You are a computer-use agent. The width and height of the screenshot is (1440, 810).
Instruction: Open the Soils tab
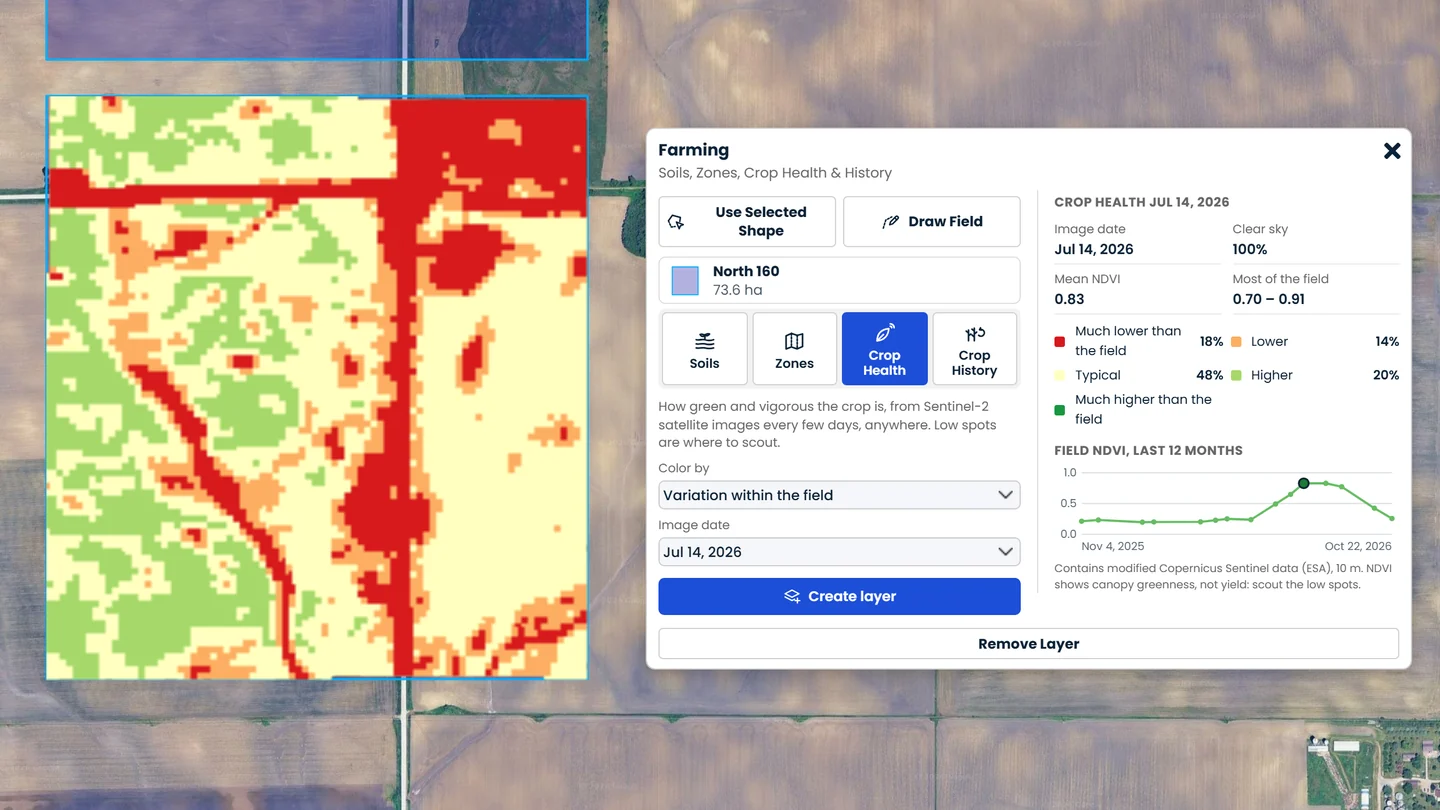pos(704,349)
